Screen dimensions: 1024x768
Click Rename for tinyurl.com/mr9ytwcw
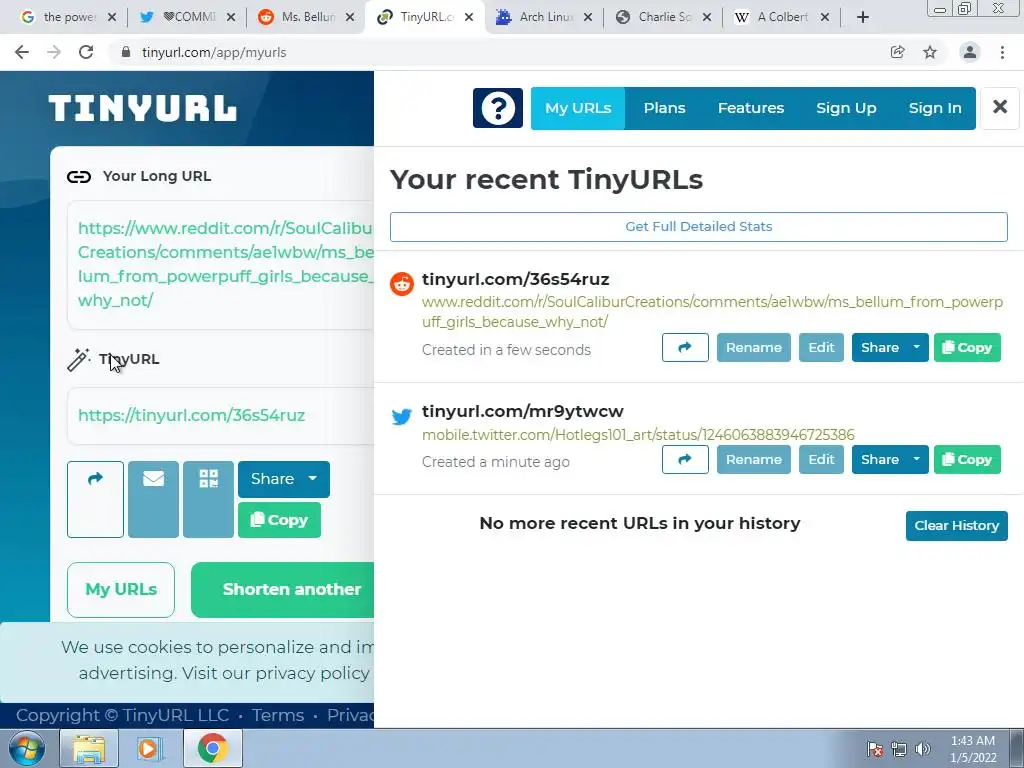tap(754, 460)
